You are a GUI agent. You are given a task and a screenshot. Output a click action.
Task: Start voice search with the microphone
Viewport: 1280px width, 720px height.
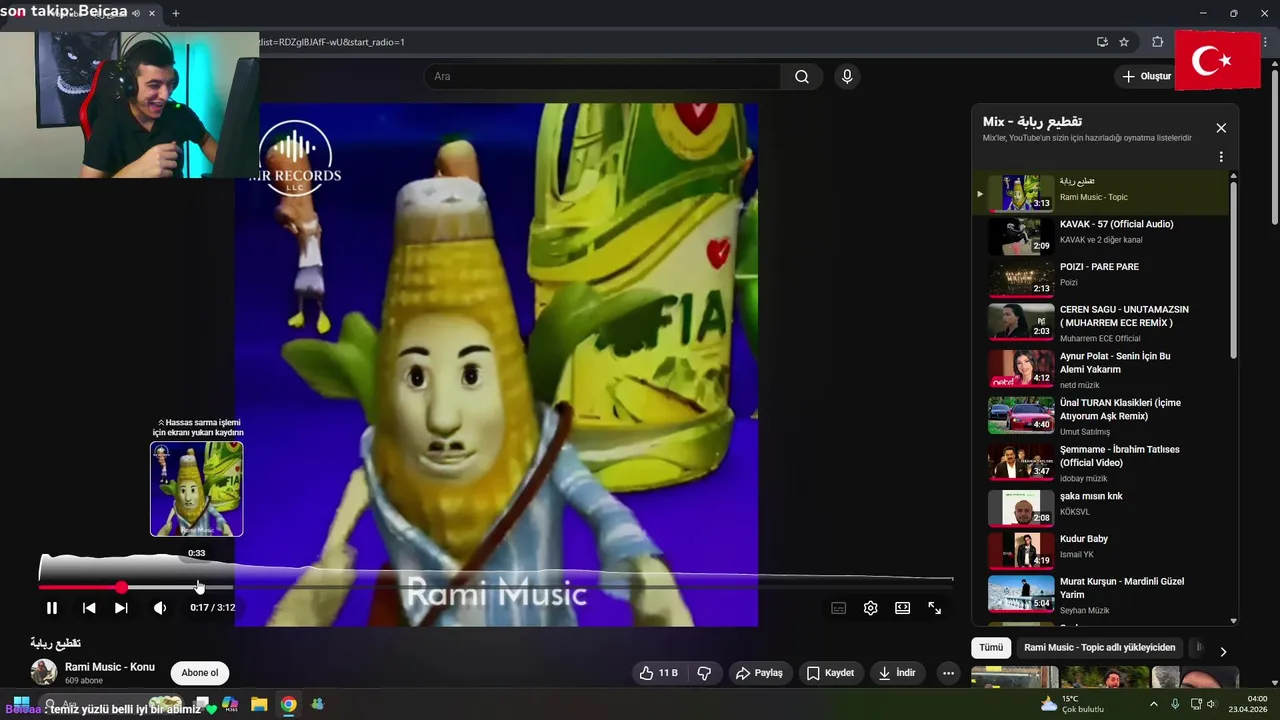tap(847, 77)
